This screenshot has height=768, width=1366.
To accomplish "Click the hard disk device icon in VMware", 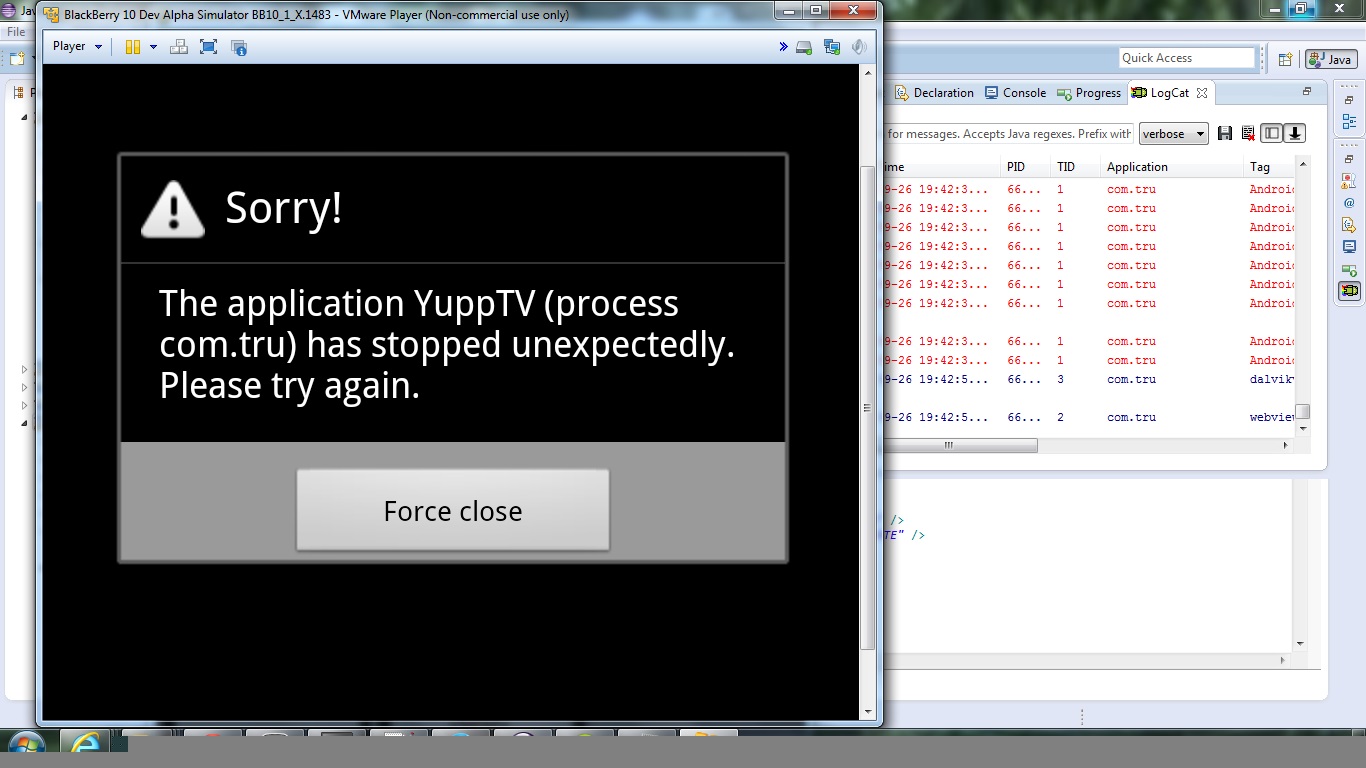I will tap(804, 47).
